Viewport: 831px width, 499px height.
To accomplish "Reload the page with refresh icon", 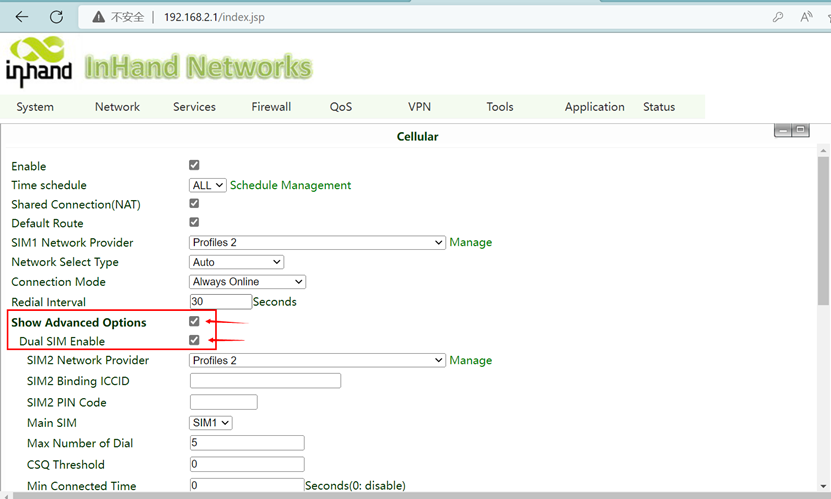I will 56,17.
